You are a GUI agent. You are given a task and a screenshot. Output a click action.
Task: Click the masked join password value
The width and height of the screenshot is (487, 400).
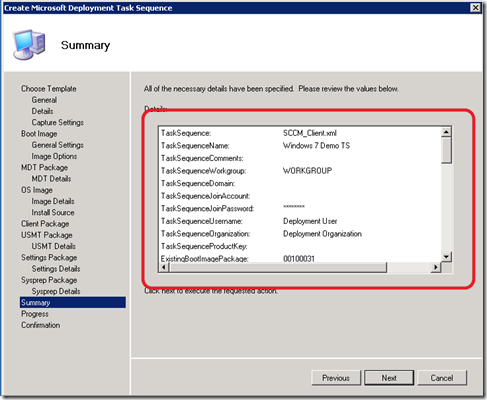294,207
